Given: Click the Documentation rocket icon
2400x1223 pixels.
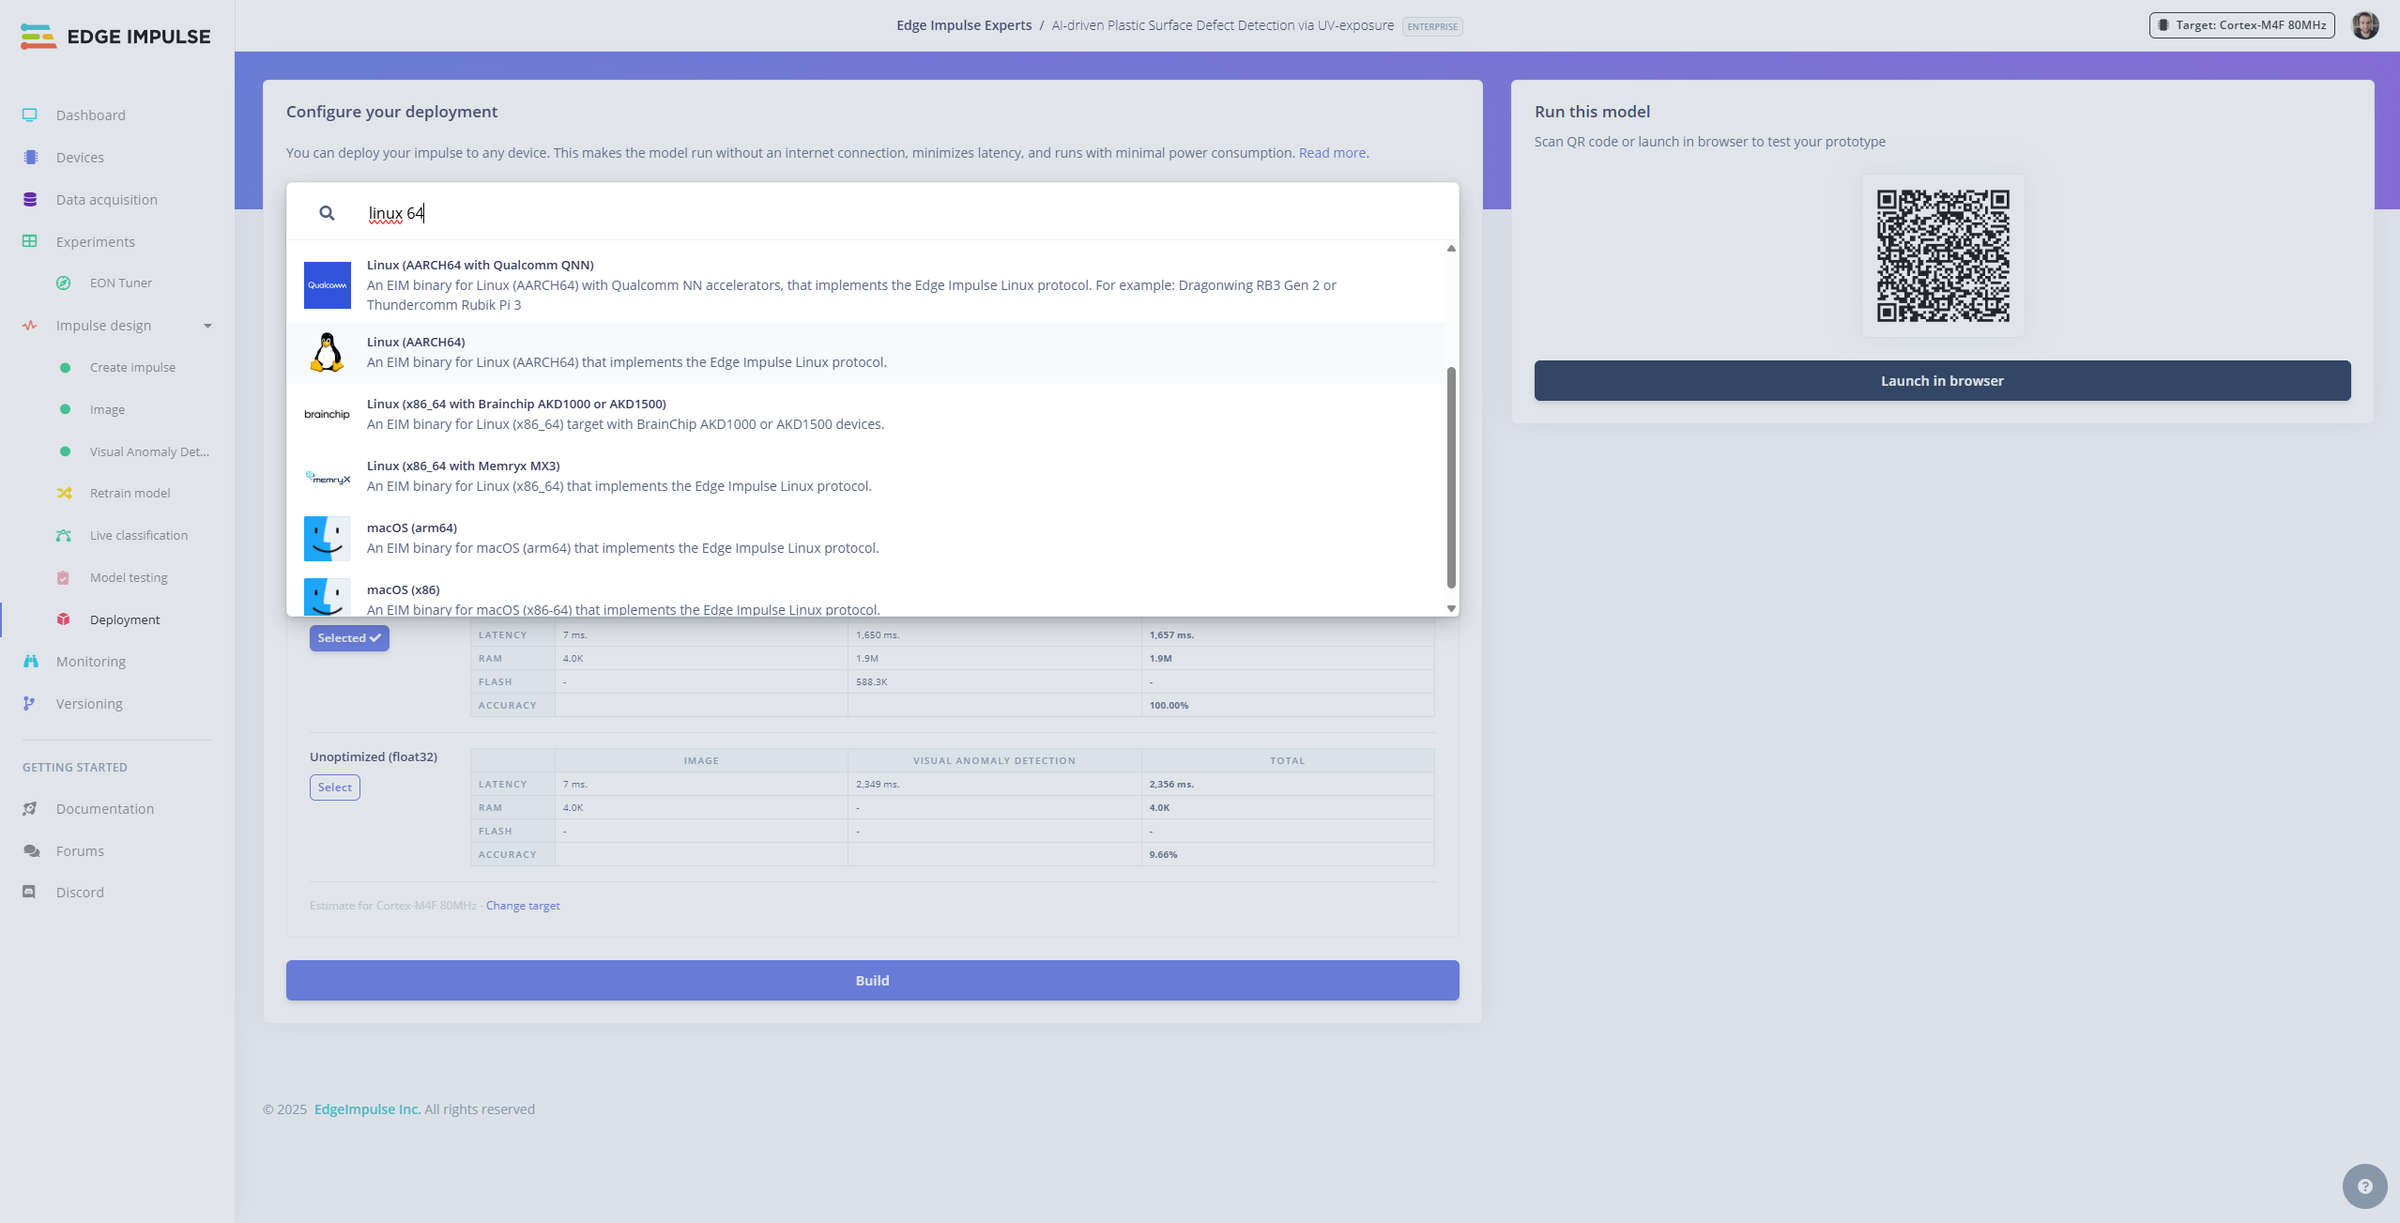Looking at the screenshot, I should [30, 808].
